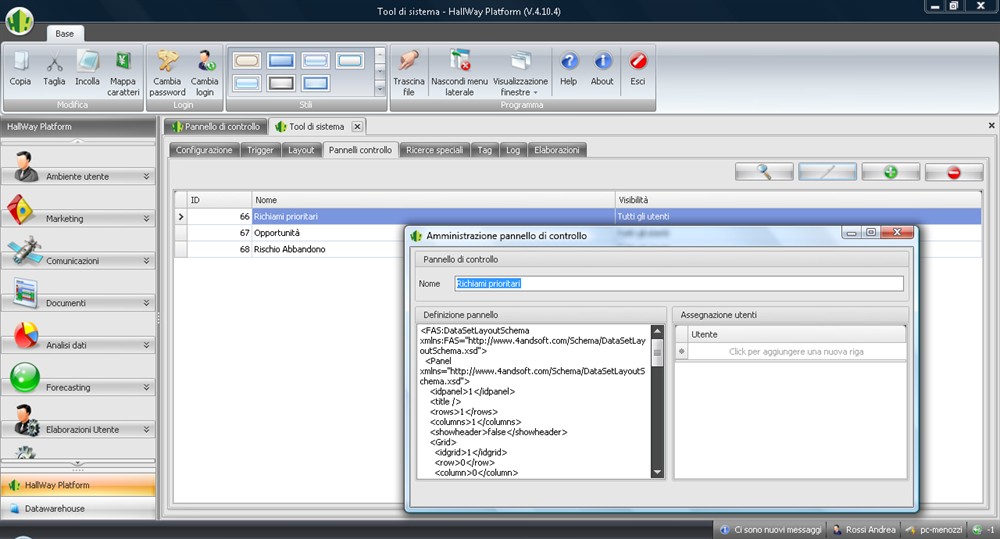Expand the Marketing section chevron
The width and height of the screenshot is (1000, 539).
click(146, 218)
